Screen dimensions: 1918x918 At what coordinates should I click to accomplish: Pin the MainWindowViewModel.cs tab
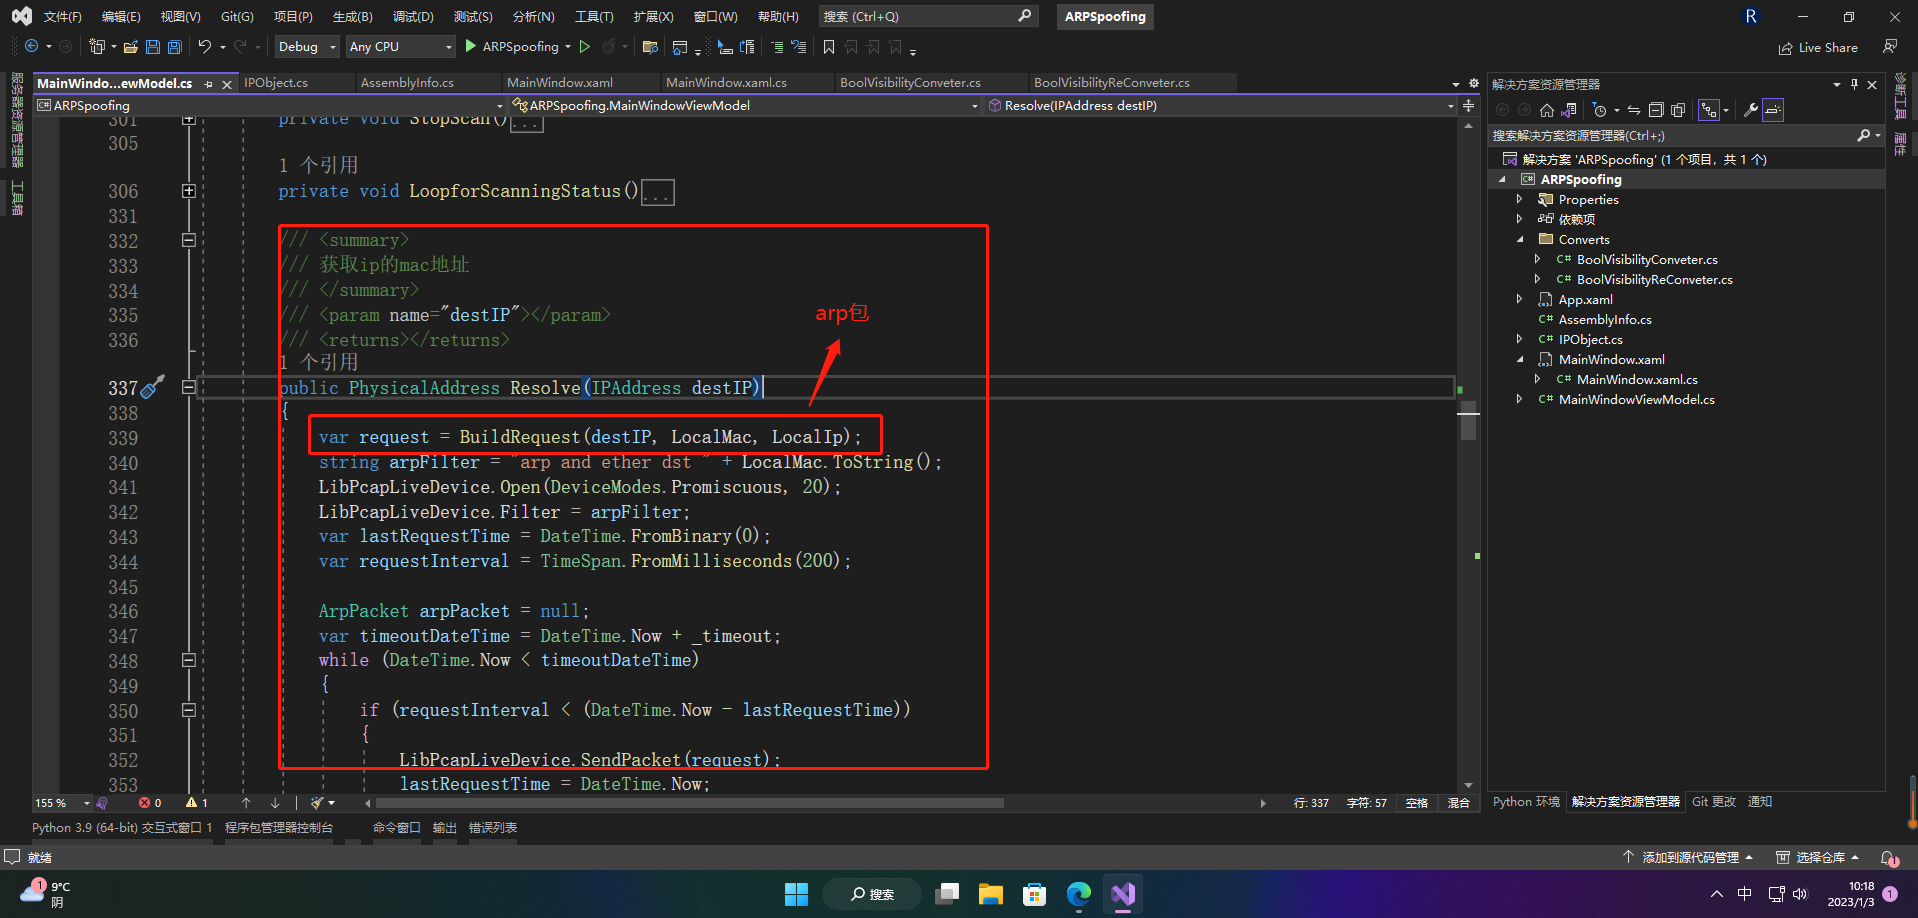(x=208, y=84)
